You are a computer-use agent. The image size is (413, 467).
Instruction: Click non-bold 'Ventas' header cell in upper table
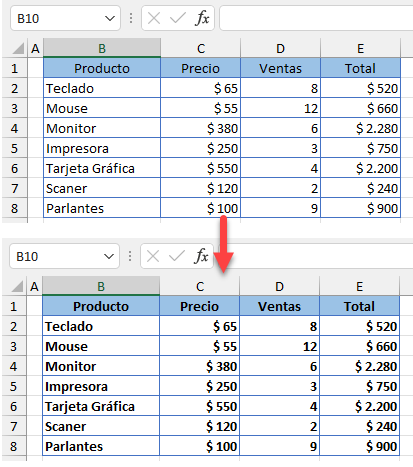click(281, 68)
